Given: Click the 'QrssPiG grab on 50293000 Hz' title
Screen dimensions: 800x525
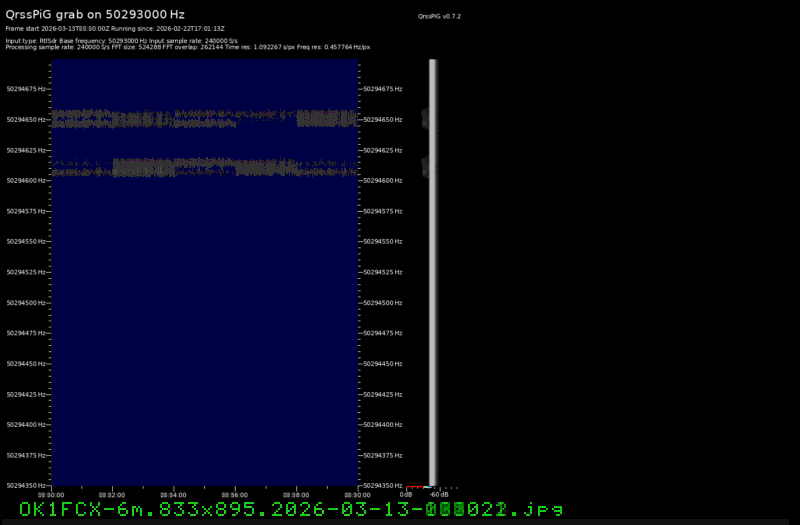Looking at the screenshot, I should 102,16.
